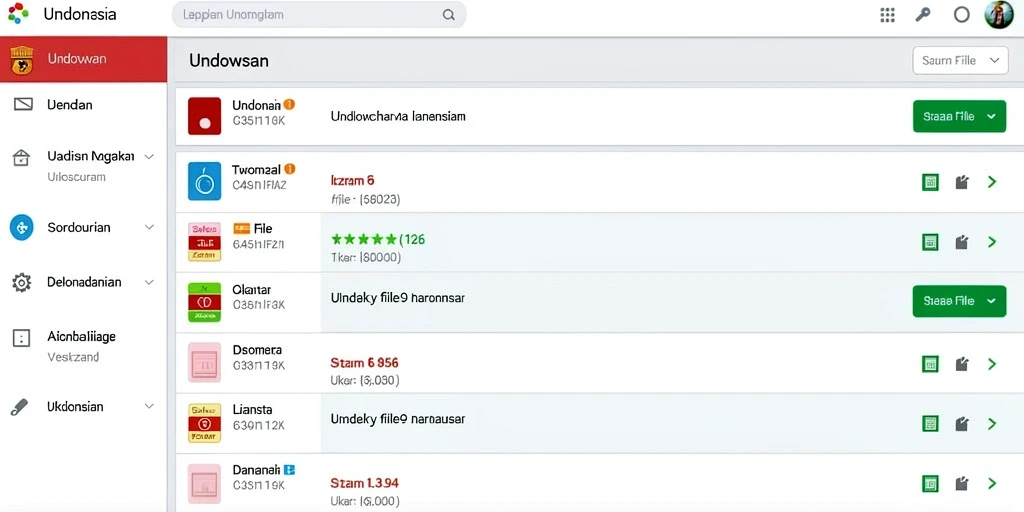The height and width of the screenshot is (512, 1024).
Task: Open the Saum File dropdown
Action: [x=959, y=61]
